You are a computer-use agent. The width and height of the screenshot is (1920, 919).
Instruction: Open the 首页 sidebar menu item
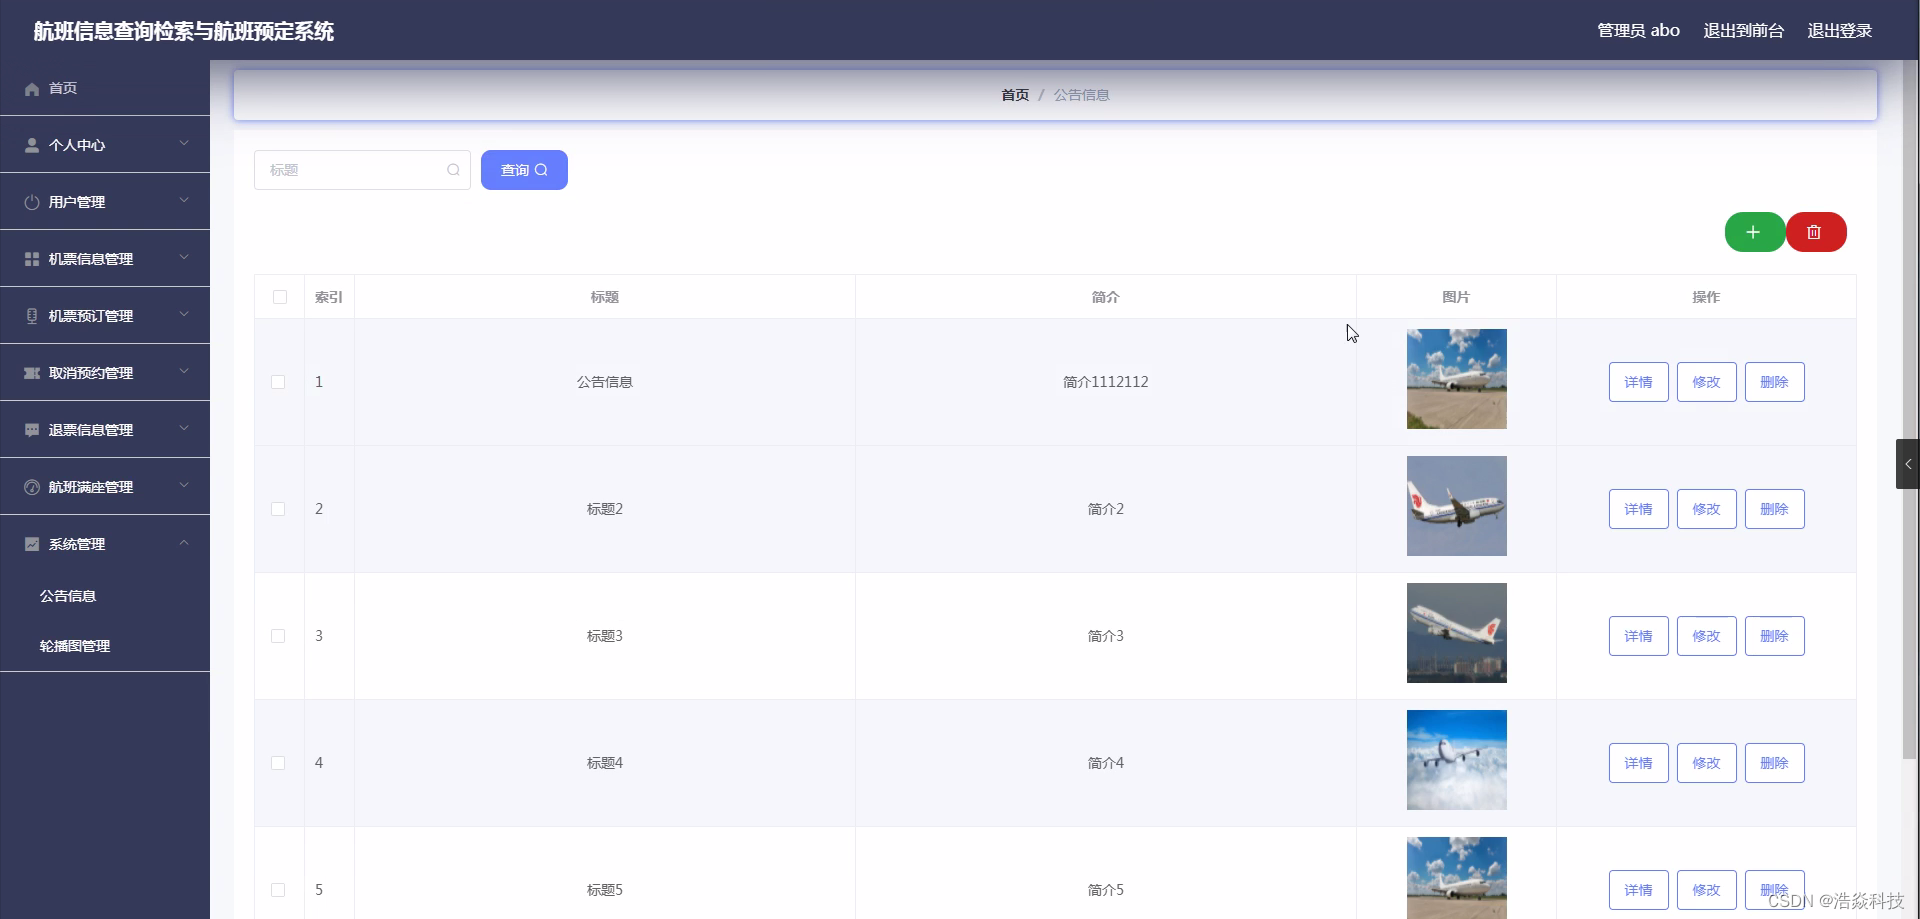(105, 88)
